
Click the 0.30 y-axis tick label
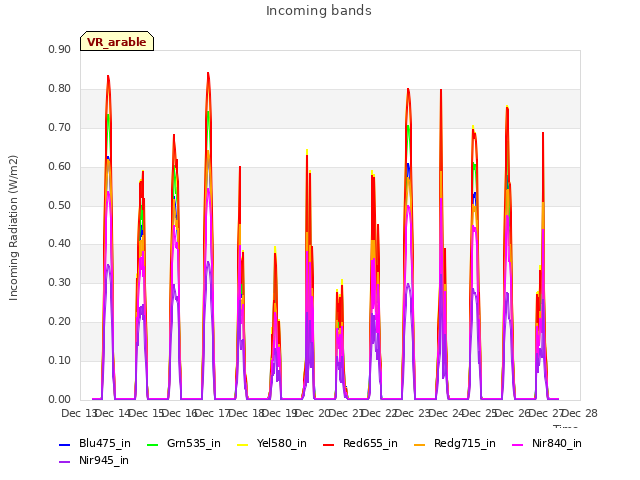pyautogui.click(x=60, y=283)
